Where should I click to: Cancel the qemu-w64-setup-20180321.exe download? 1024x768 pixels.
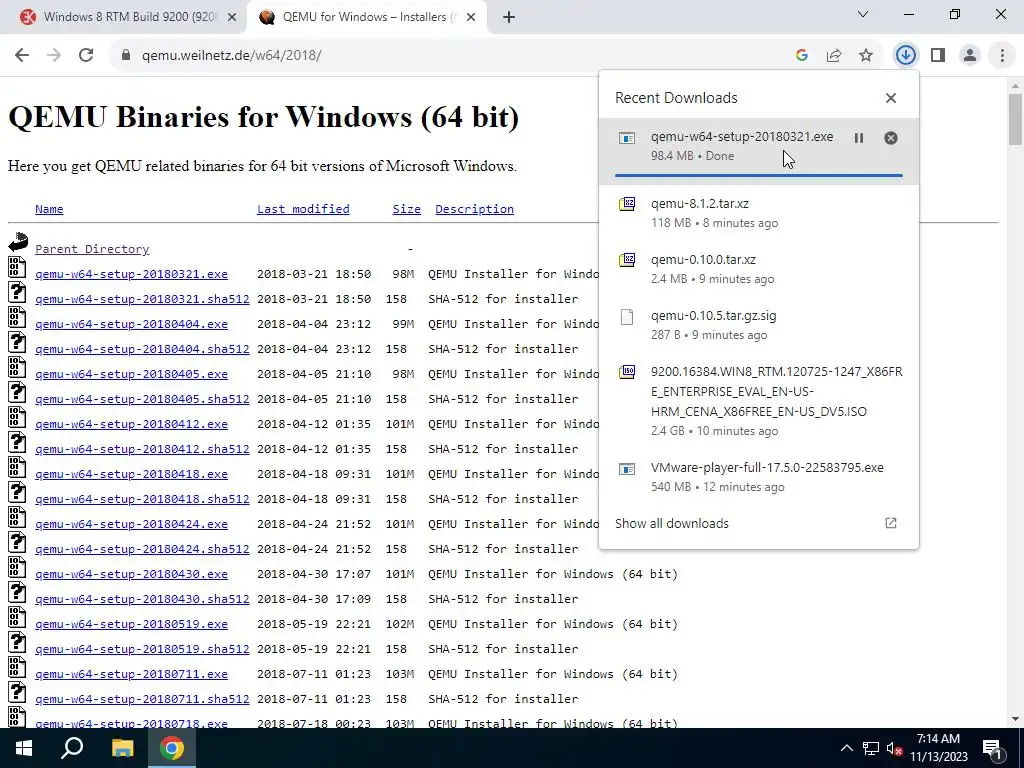(x=891, y=138)
